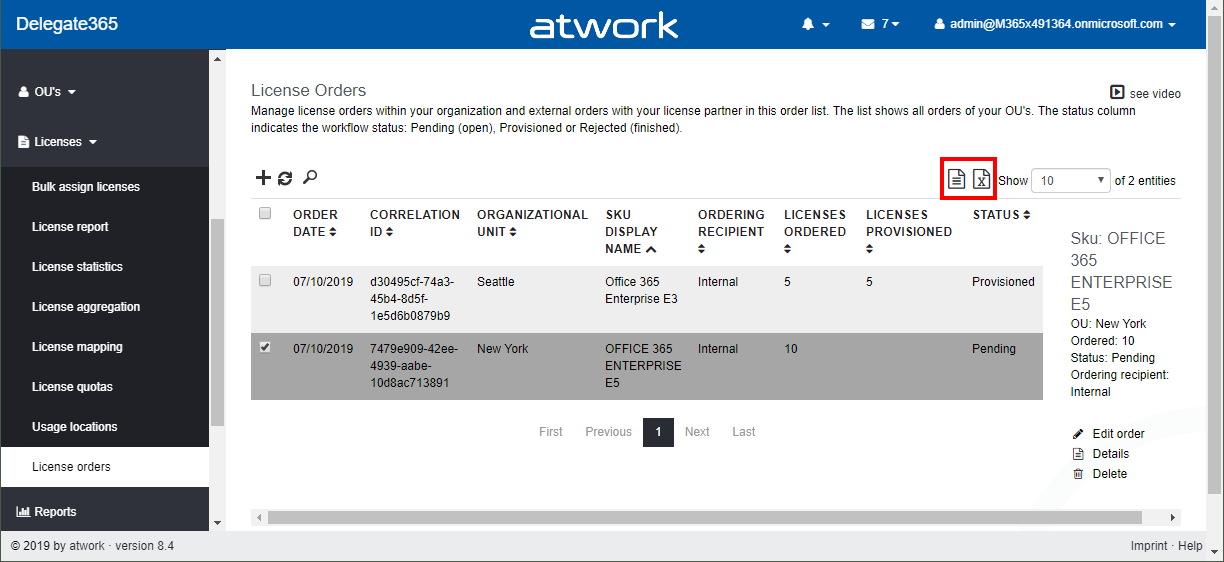Check the Seattle order row checkbox
This screenshot has width=1224, height=562.
265,281
